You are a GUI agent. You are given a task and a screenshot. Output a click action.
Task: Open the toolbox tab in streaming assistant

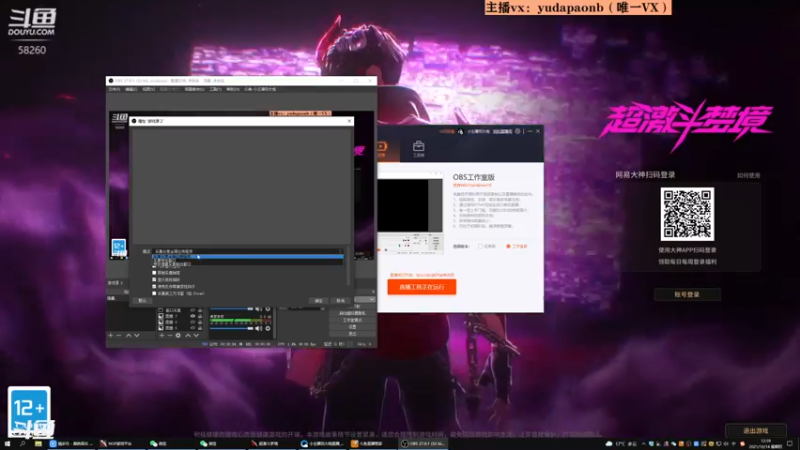(418, 149)
